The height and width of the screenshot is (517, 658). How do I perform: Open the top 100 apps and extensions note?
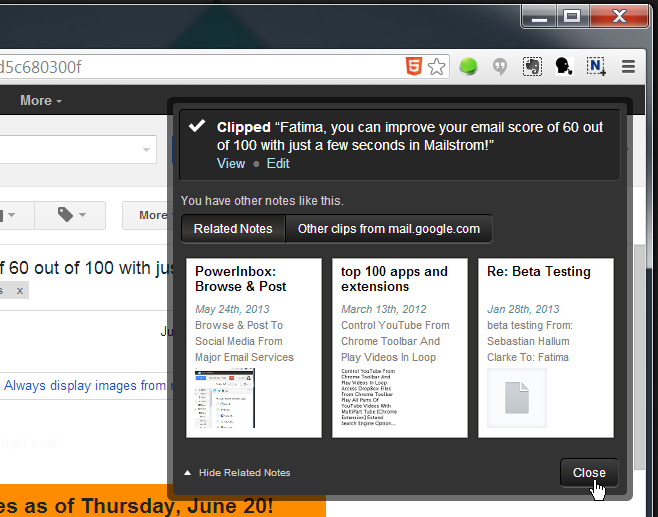(x=400, y=348)
